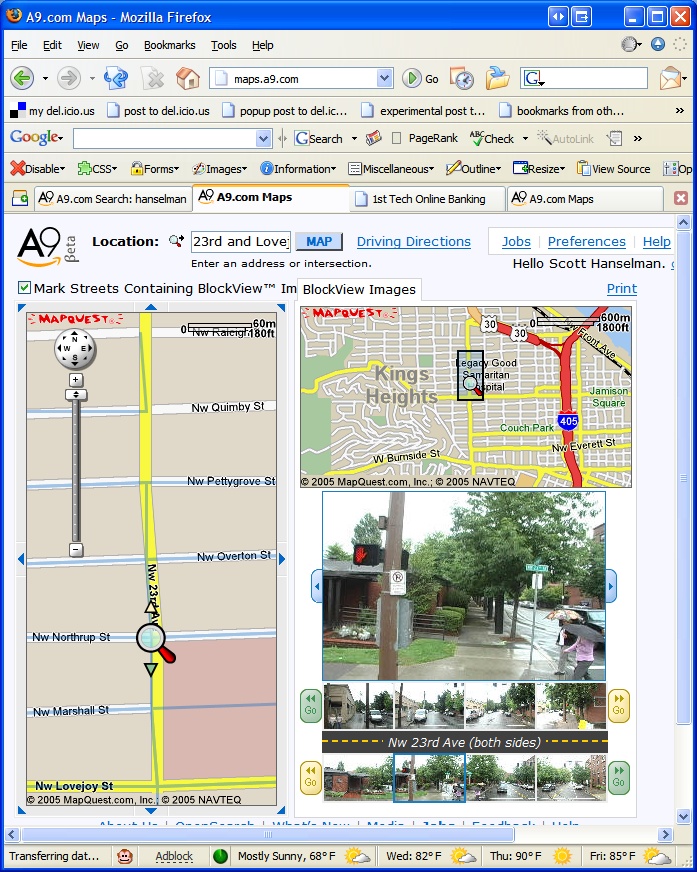Select the highlighted thumbnail in the lower image strip
697x872 pixels.
tap(429, 777)
